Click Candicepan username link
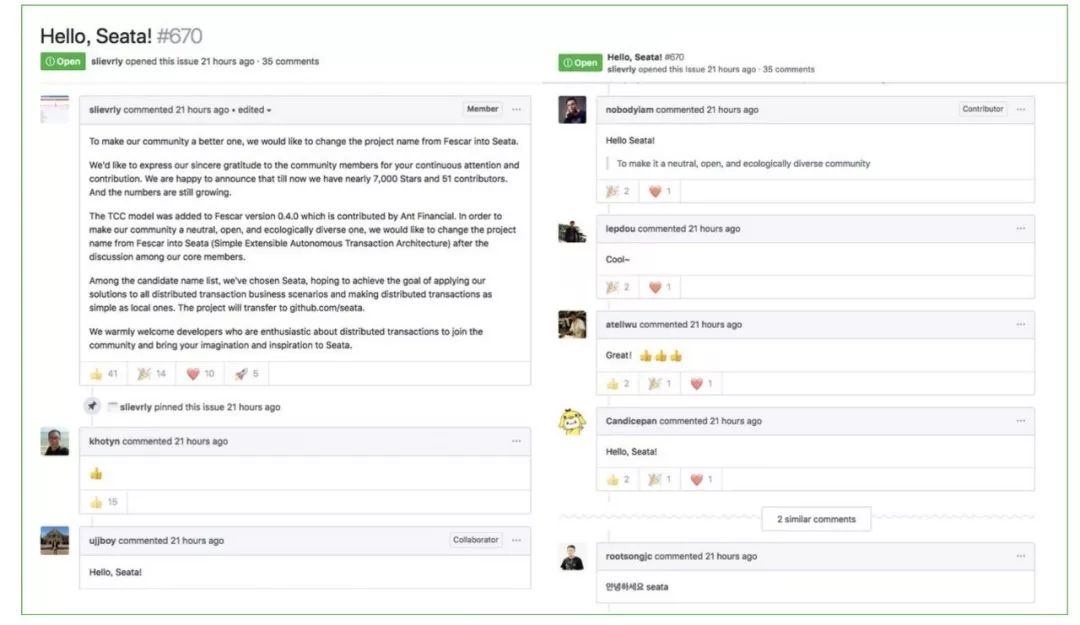This screenshot has height=625, width=1080. coord(631,420)
